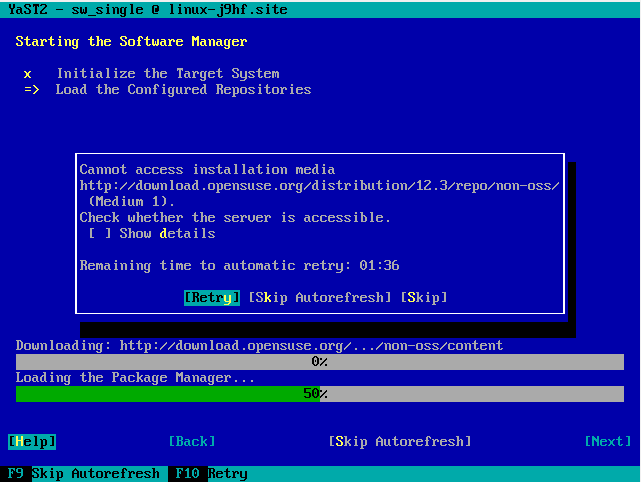Click the Back button

(x=192, y=442)
